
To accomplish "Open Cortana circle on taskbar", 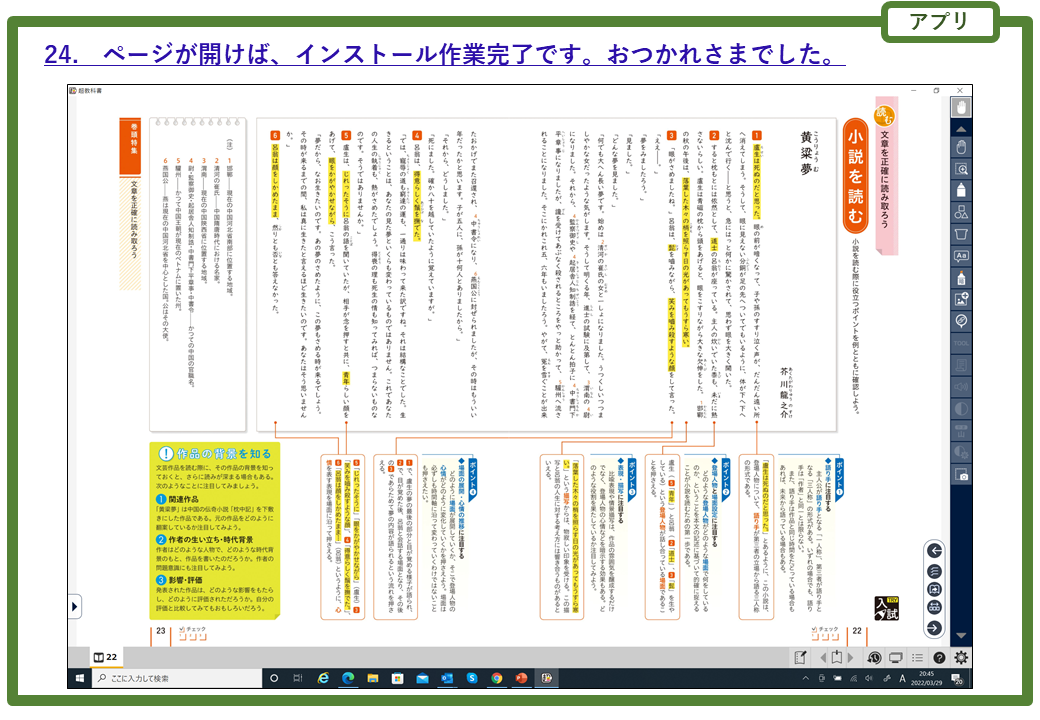I will [x=274, y=678].
